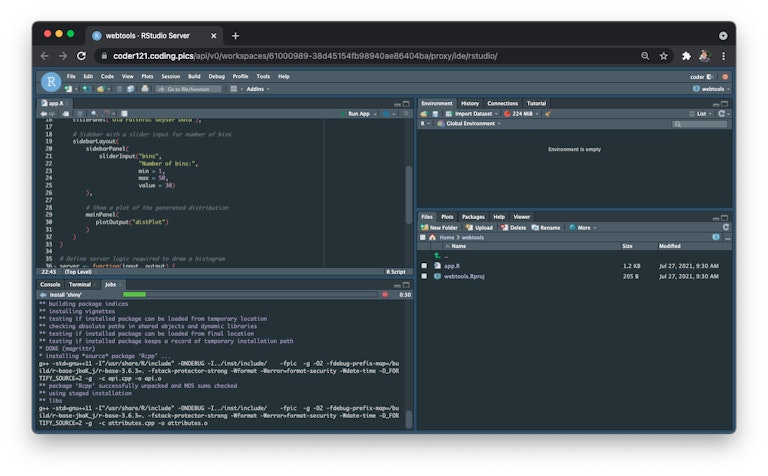Open the Session menu
The image size is (768, 476).
pos(170,76)
